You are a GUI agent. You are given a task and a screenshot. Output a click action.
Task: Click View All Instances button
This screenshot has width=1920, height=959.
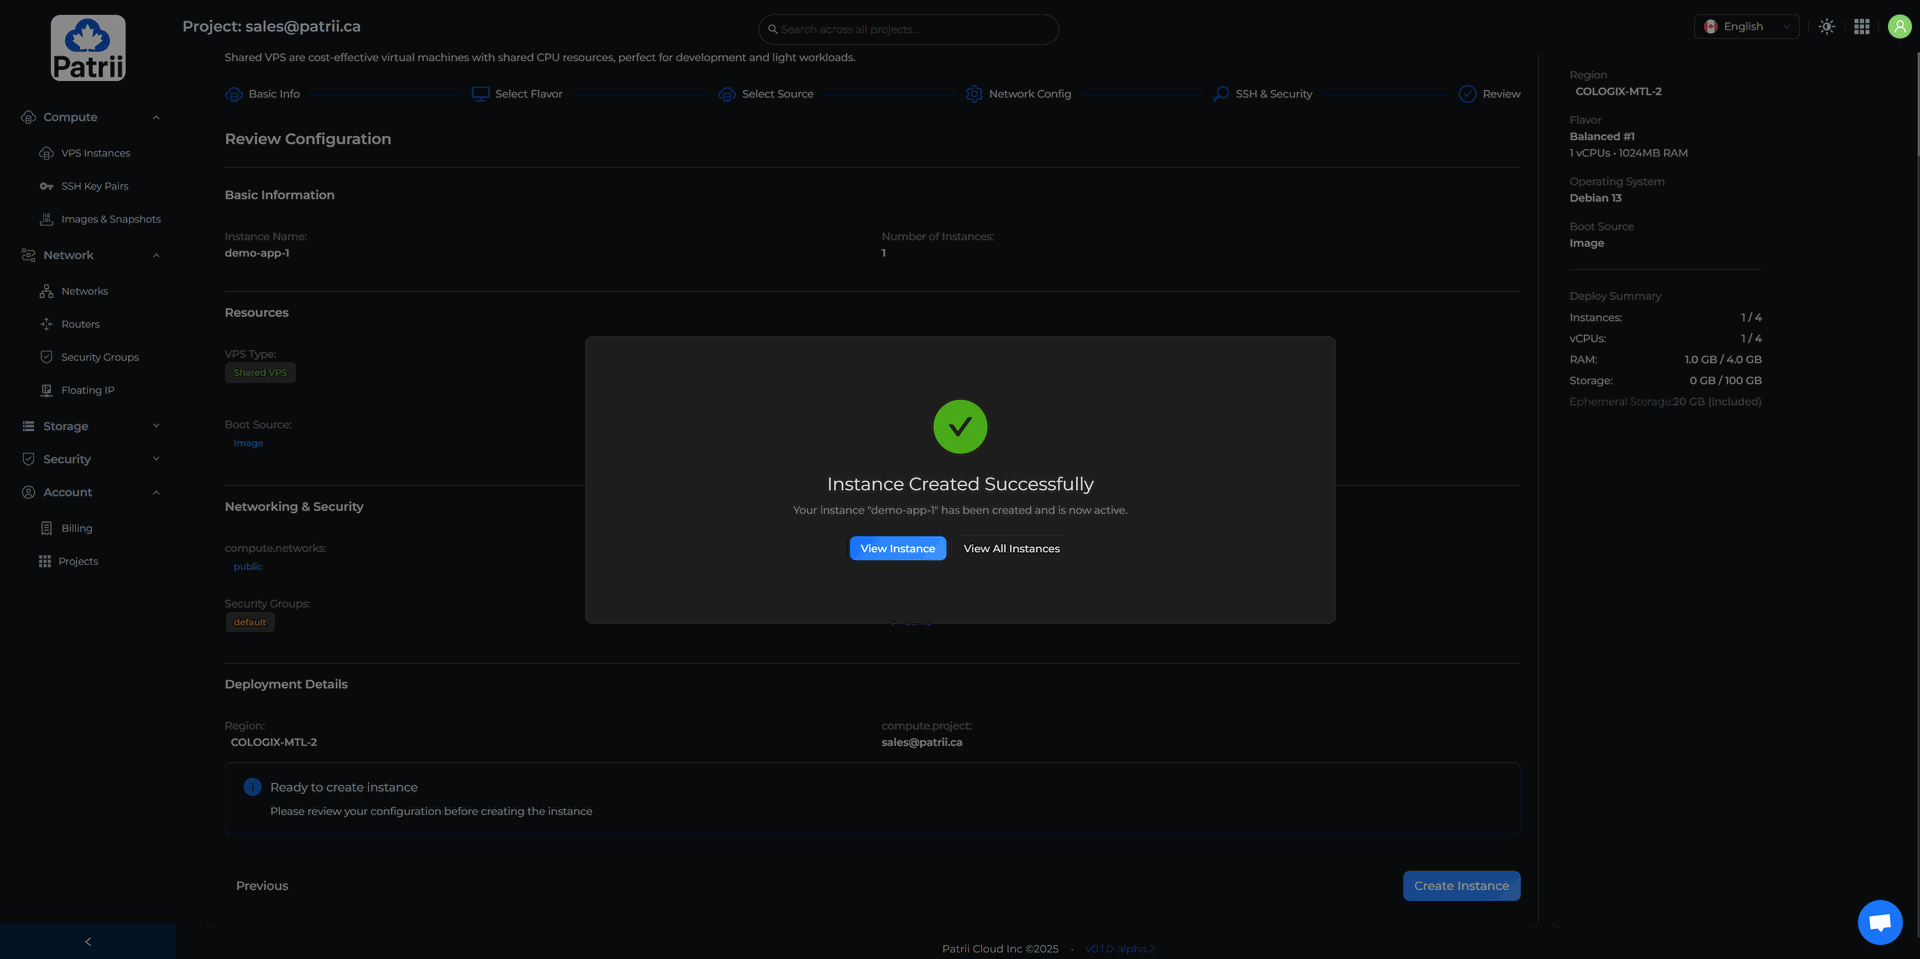coord(1011,548)
